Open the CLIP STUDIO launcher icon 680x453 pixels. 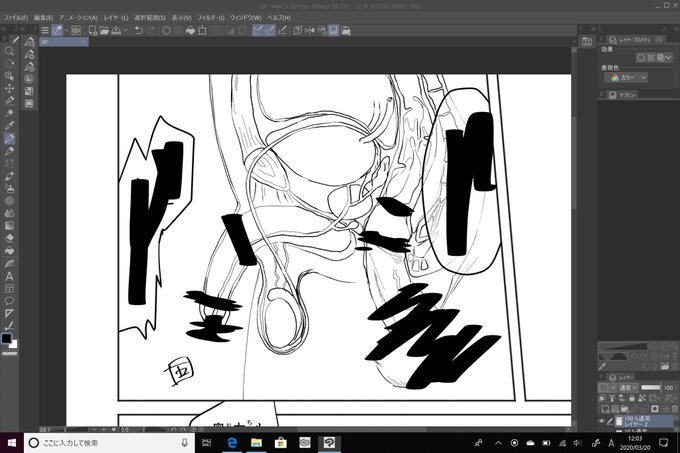[x=76, y=30]
